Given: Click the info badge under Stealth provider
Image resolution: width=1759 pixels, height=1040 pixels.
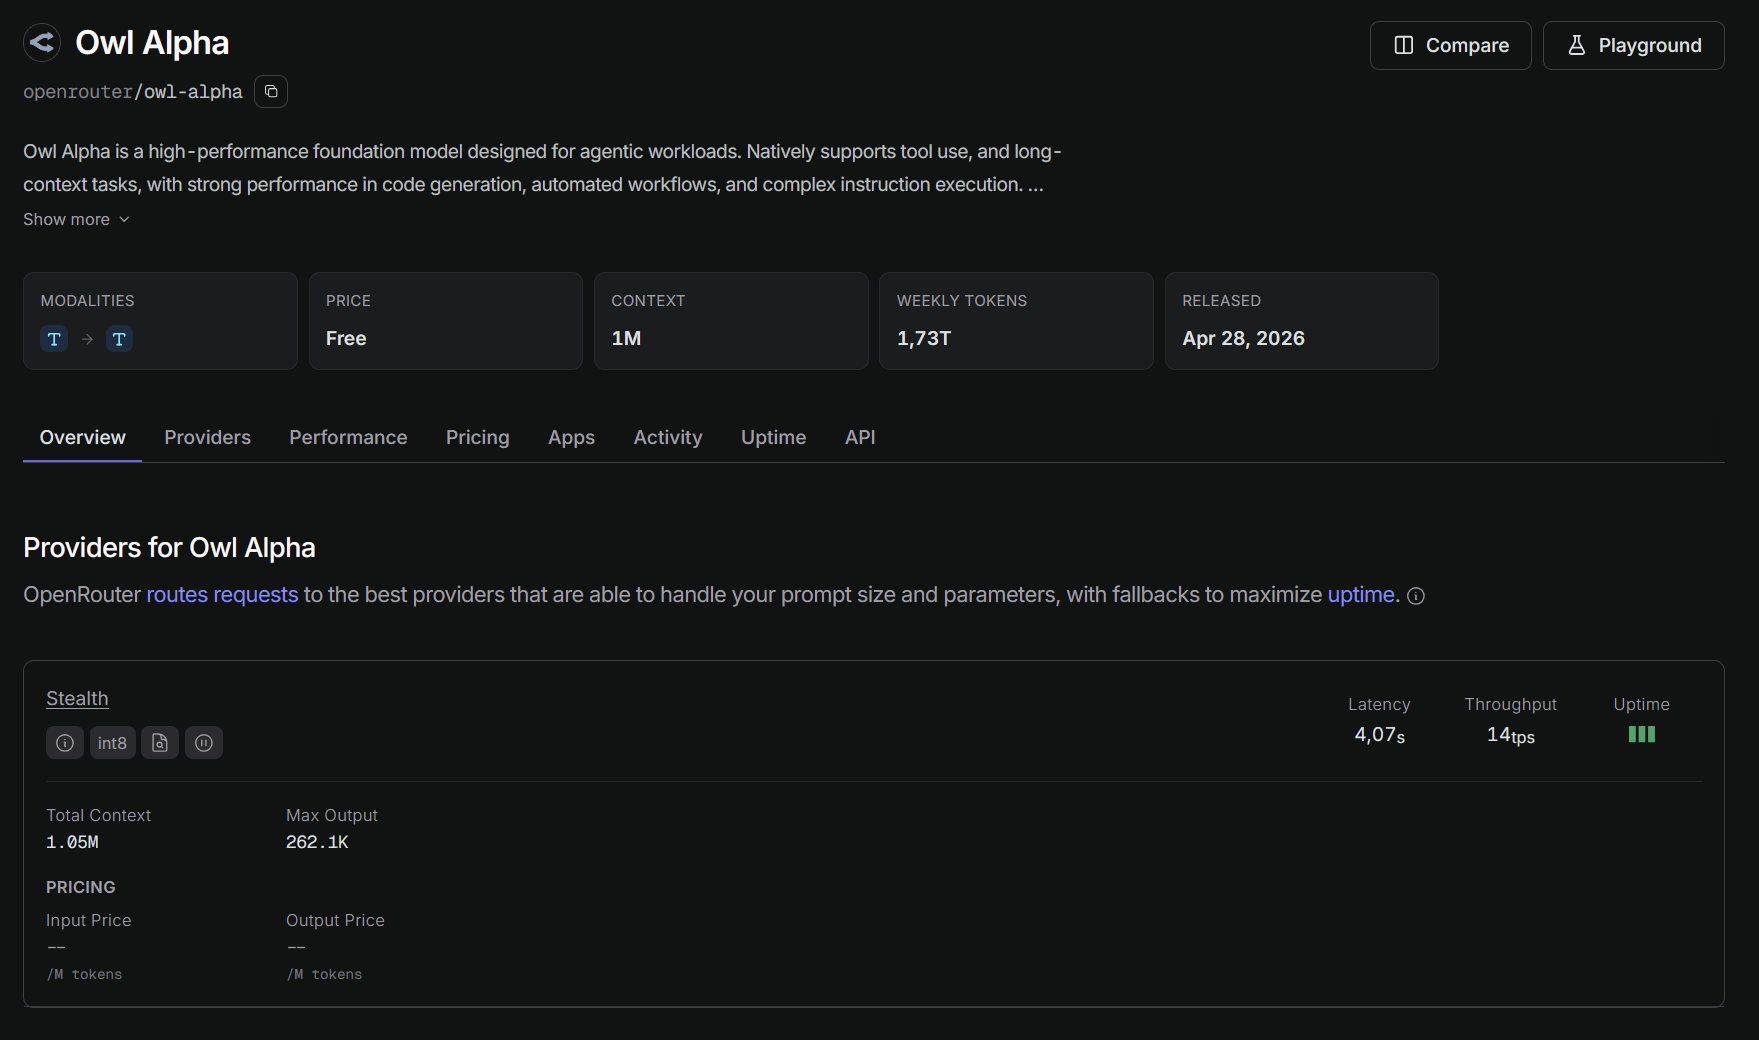Looking at the screenshot, I should (65, 743).
